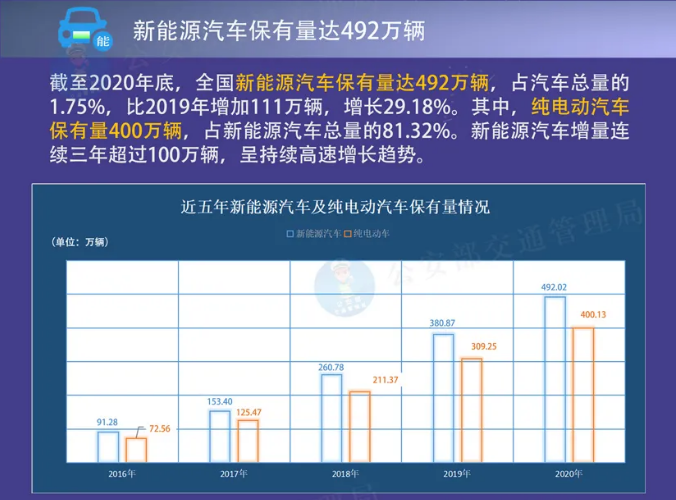
Task: Click the orange 纯电动车 legend marker
Action: pyautogui.click(x=348, y=233)
